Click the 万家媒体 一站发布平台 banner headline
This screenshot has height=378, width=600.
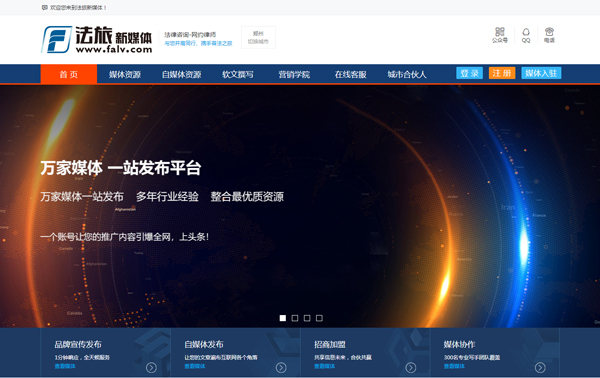[x=121, y=168]
